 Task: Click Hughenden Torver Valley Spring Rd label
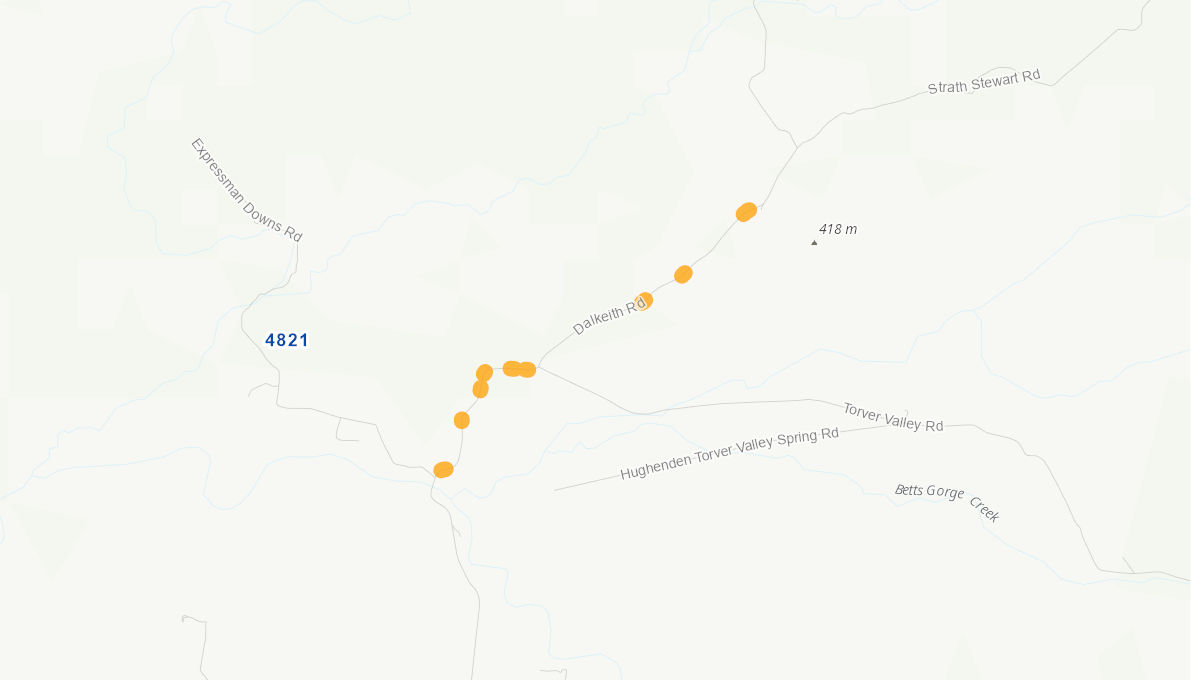tap(729, 453)
